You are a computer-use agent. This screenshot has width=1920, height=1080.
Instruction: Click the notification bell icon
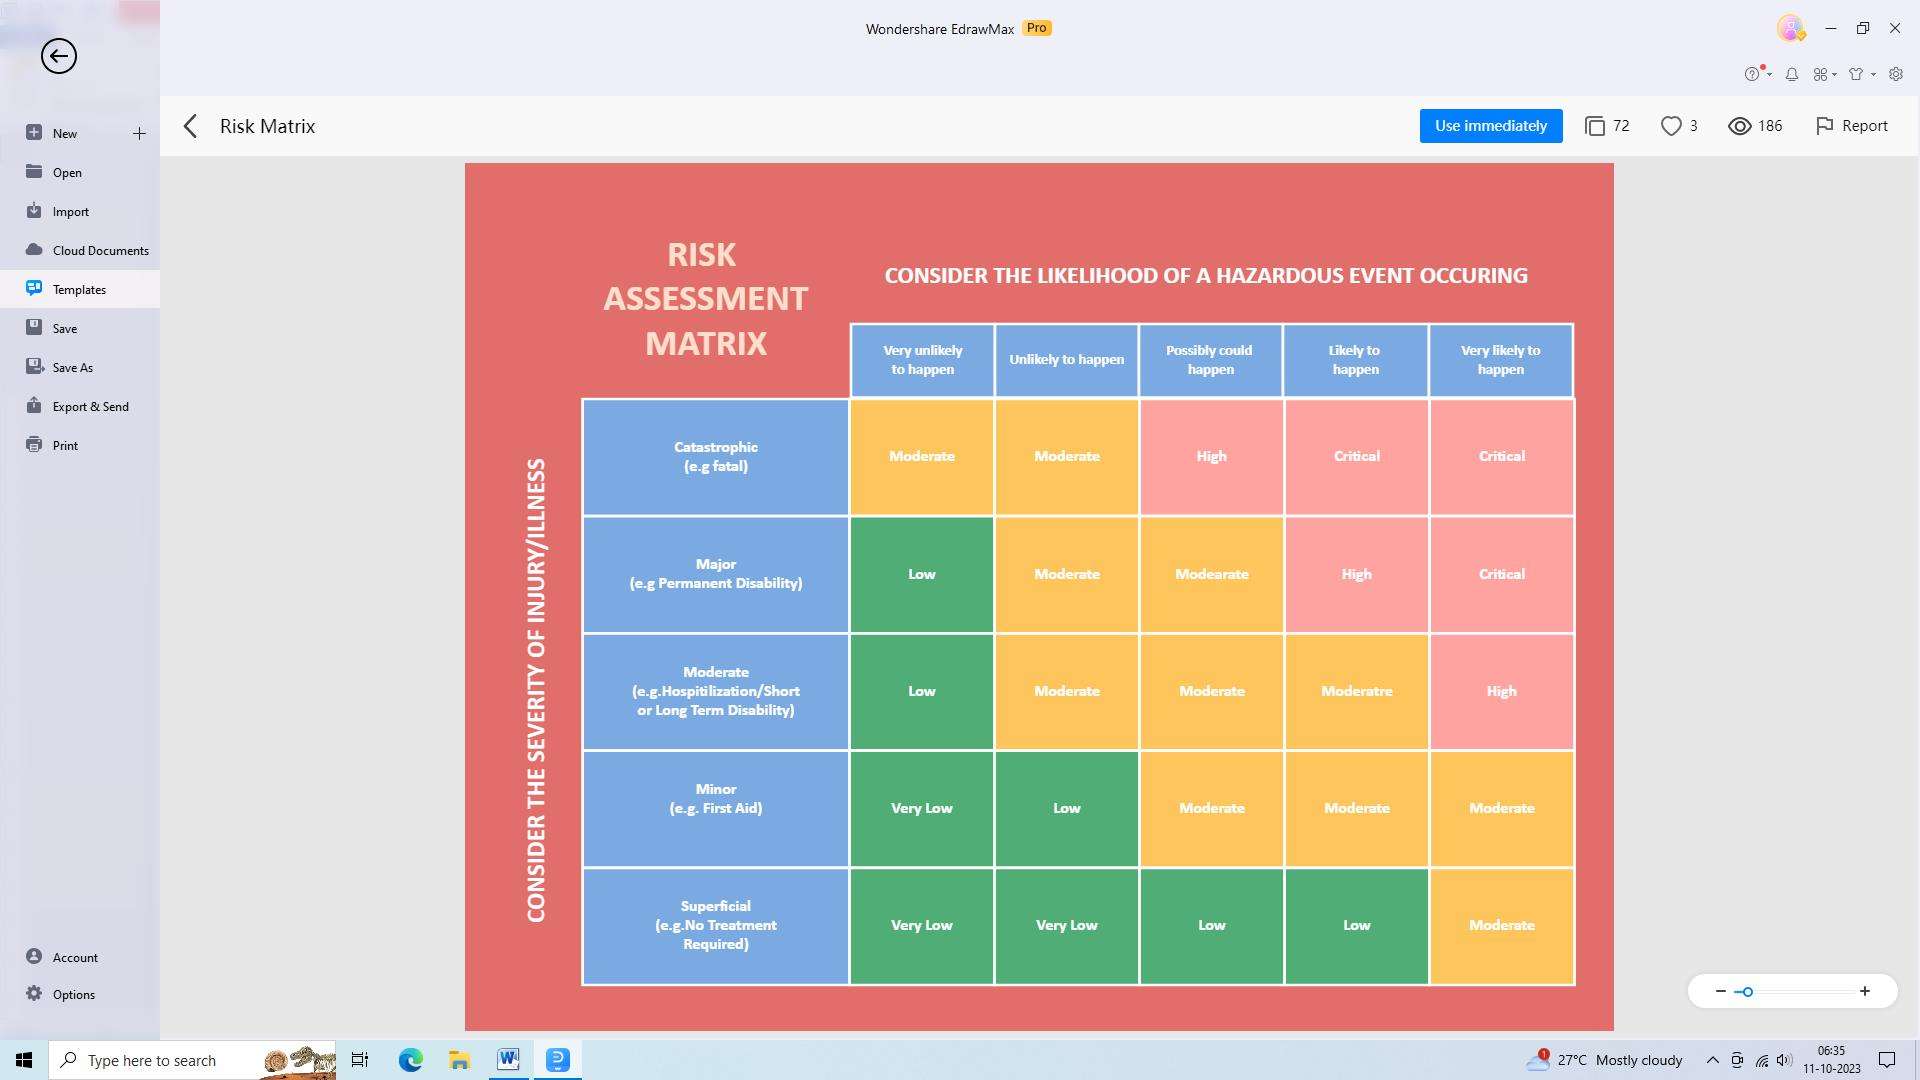pyautogui.click(x=1791, y=73)
